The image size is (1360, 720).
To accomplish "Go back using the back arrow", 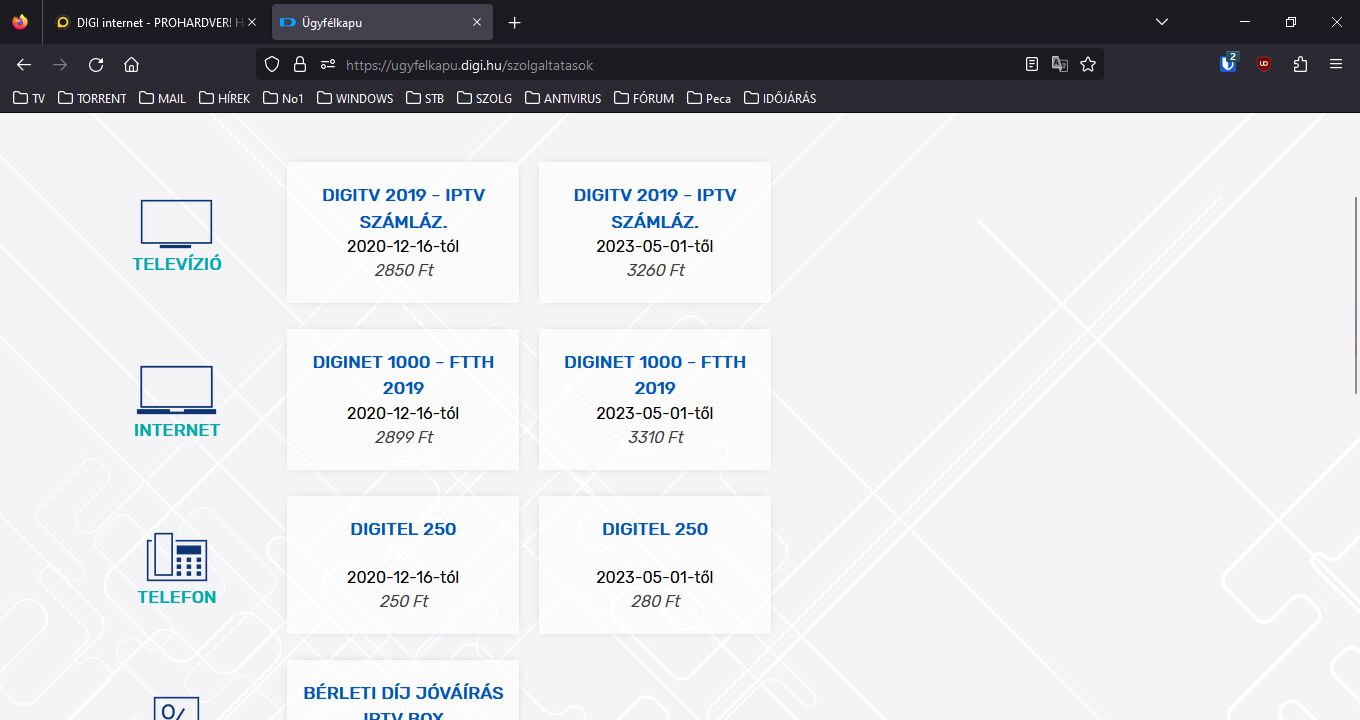I will tap(24, 65).
